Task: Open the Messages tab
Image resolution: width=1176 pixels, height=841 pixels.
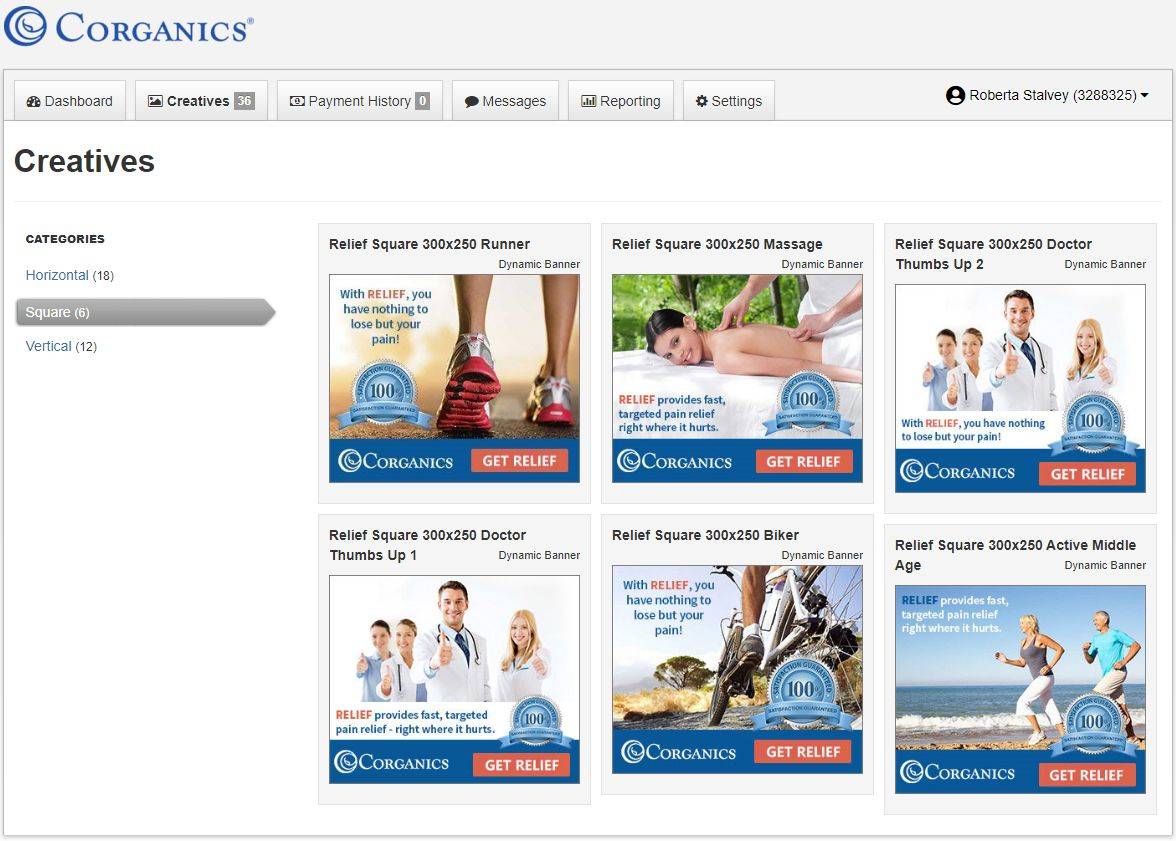Action: tap(506, 101)
